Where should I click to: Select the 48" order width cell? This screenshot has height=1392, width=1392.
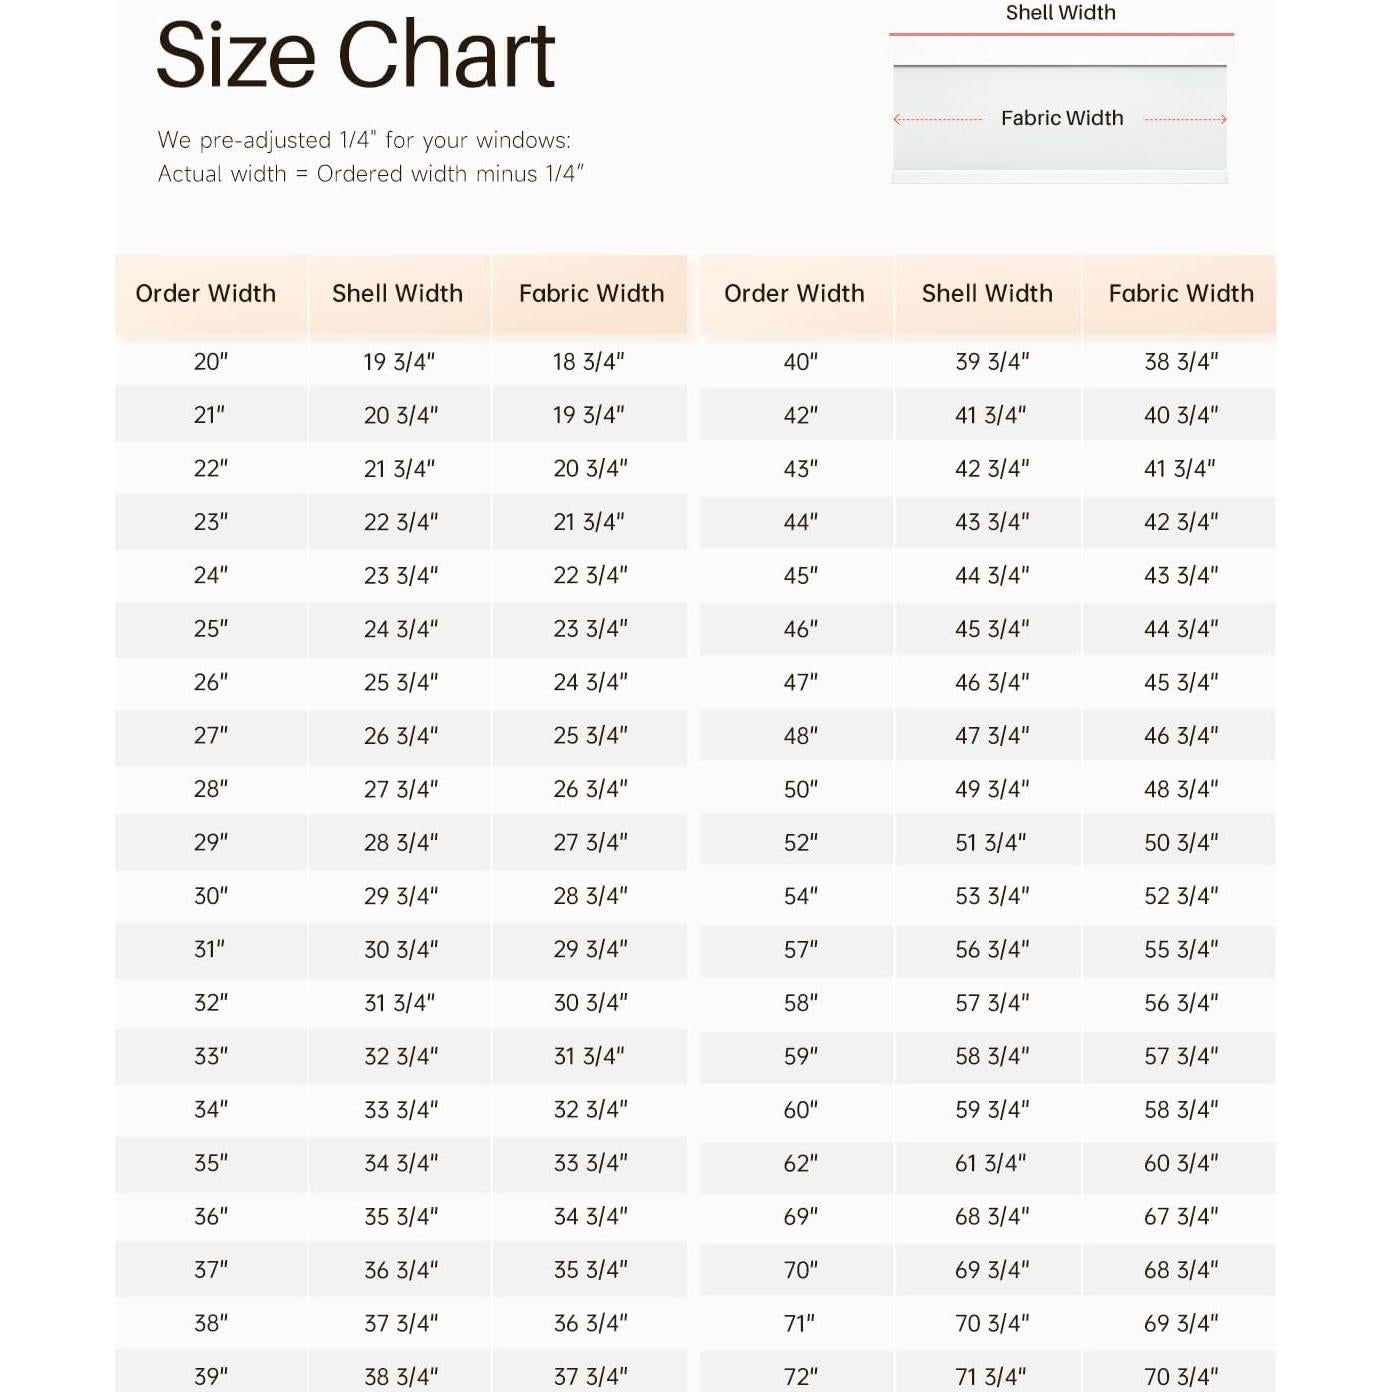pos(800,735)
